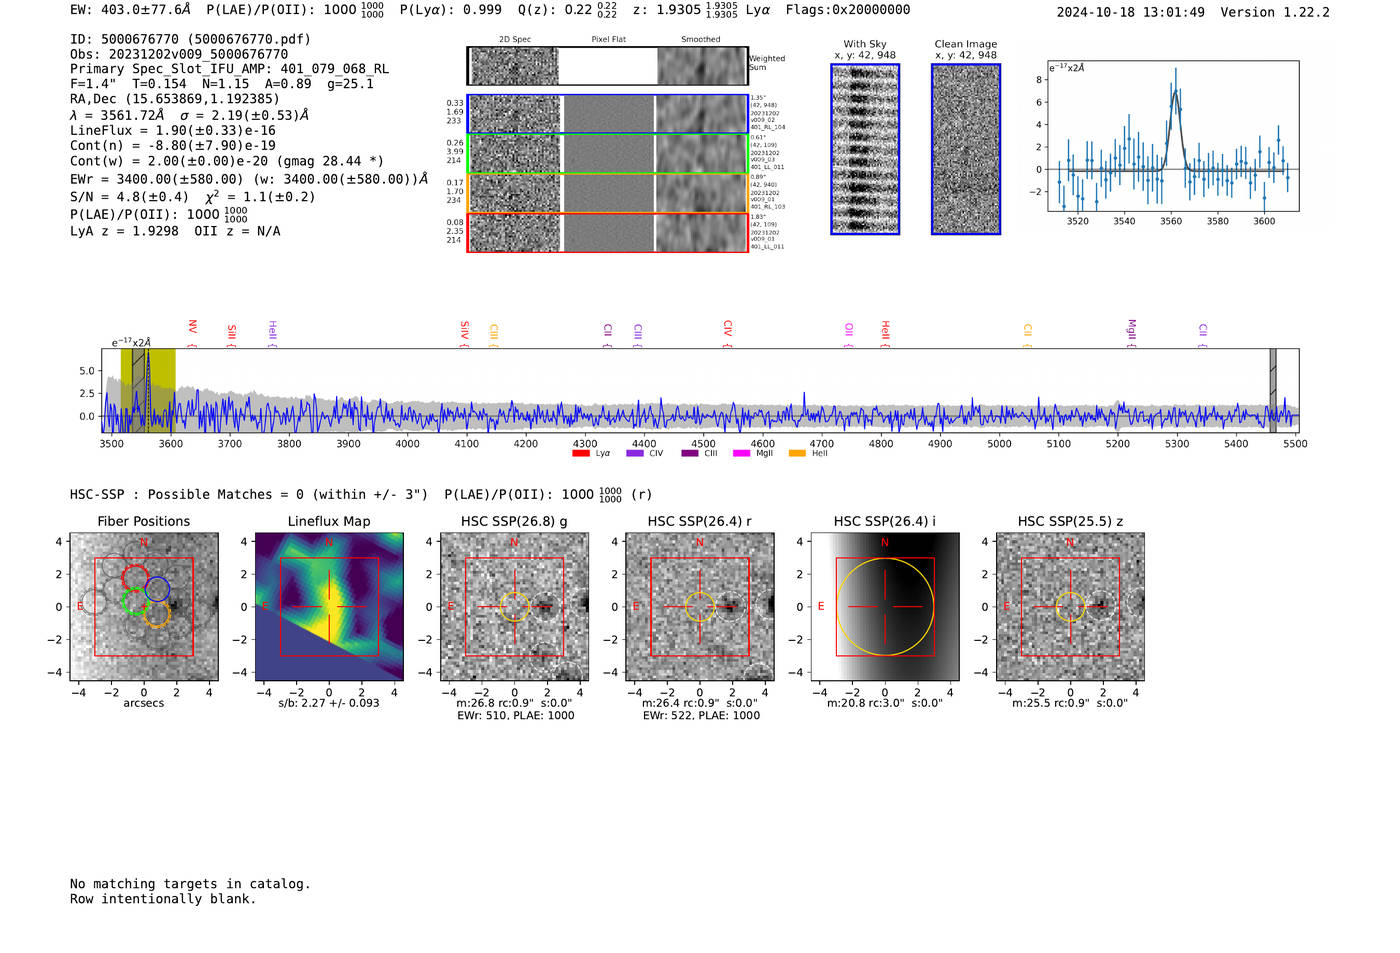Click the Q(z): 0.22 header value
Viewport: 1400px width, 953px height.
569,10
